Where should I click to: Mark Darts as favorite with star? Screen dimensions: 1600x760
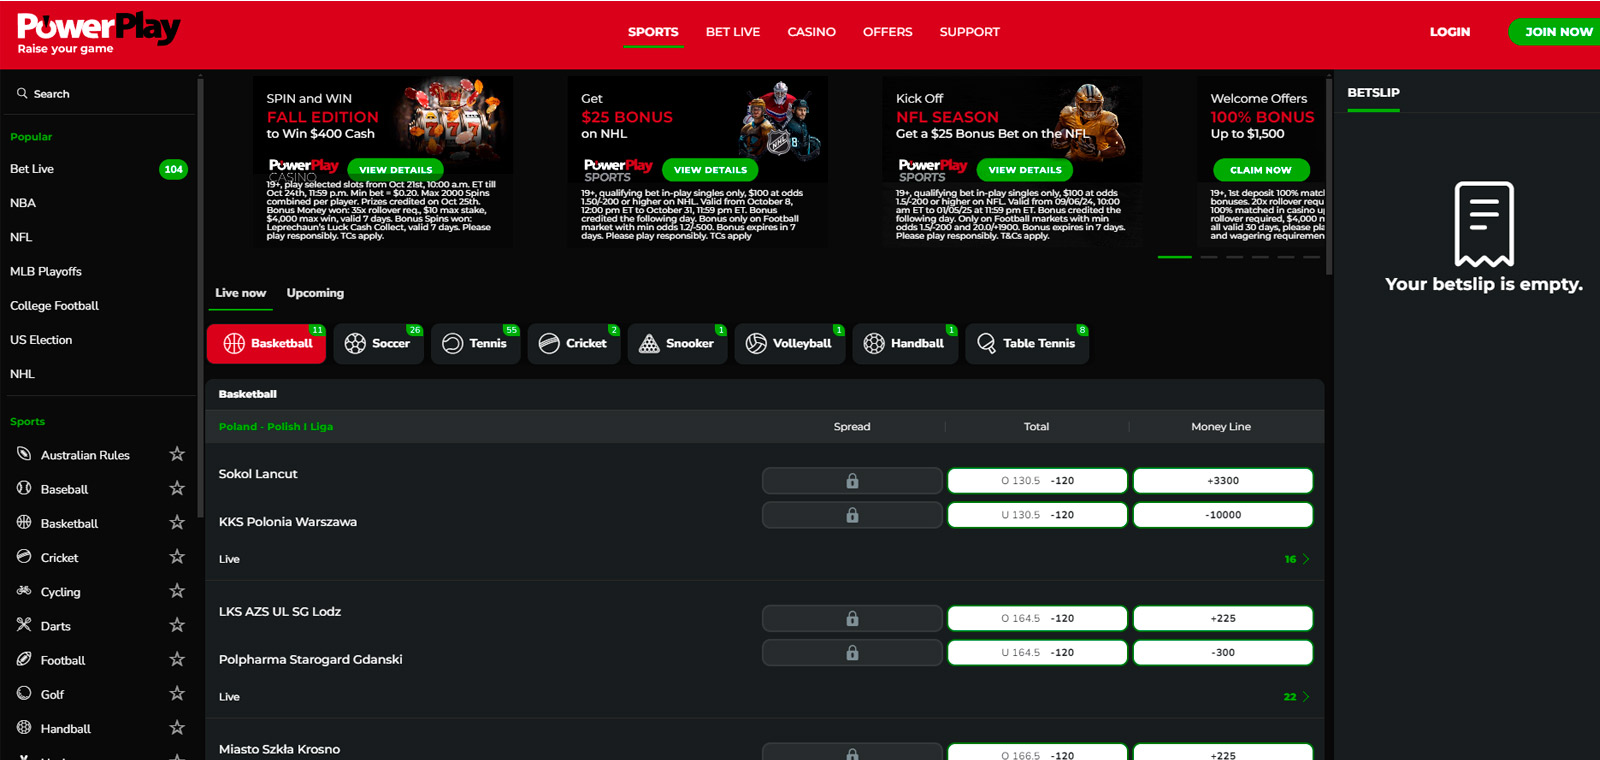[177, 625]
